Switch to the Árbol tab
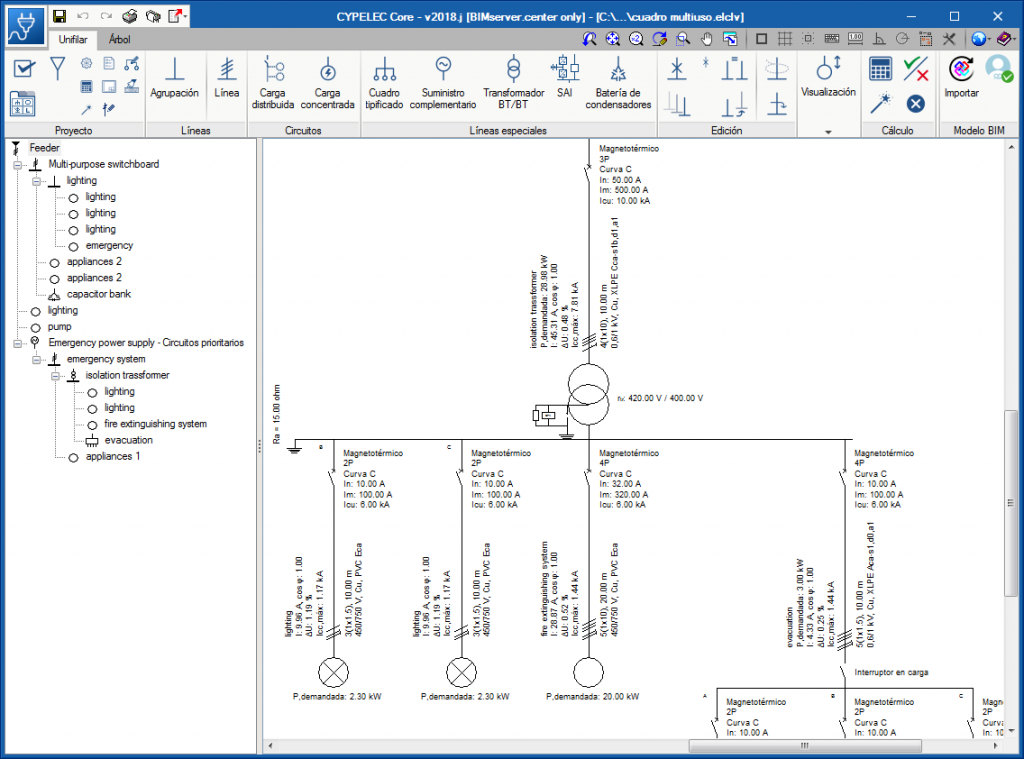 click(x=119, y=40)
